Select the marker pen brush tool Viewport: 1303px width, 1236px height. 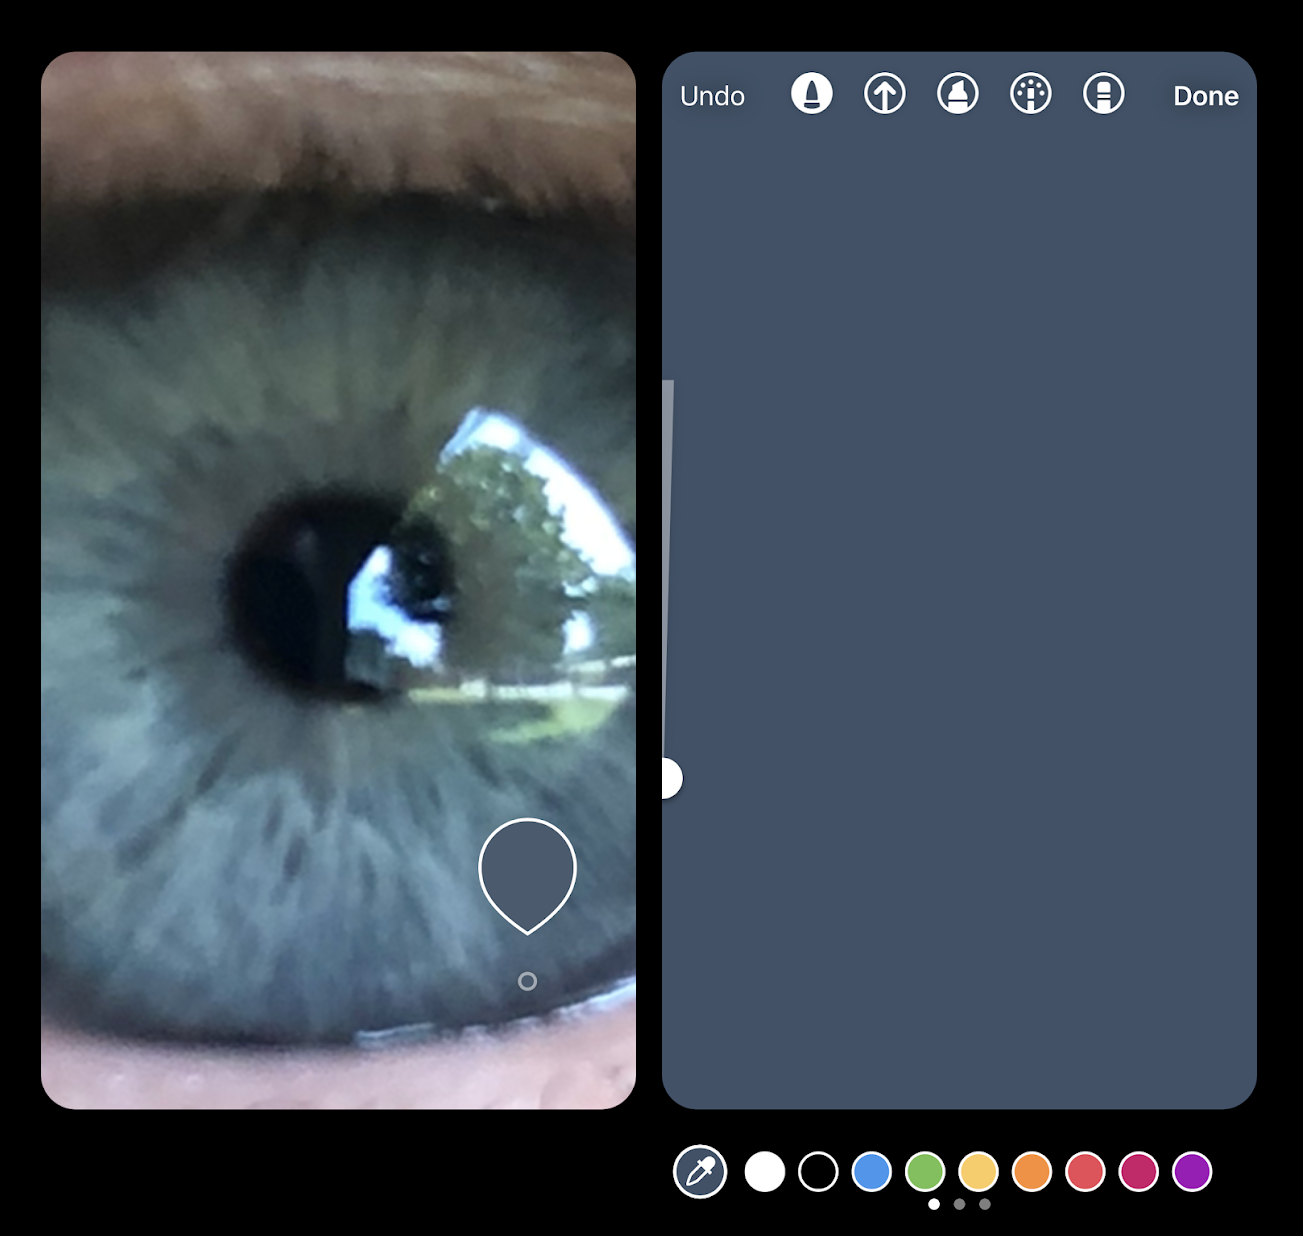[811, 94]
